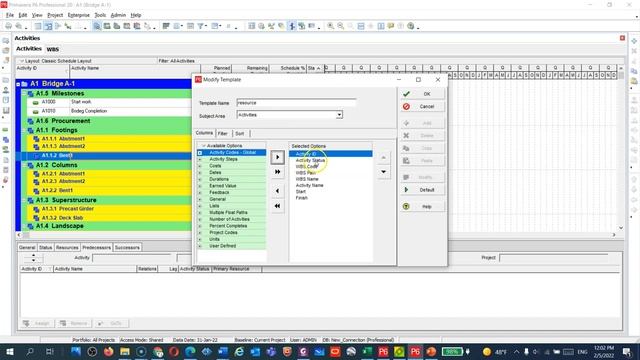Open Firefox from the taskbar
Image resolution: width=640 pixels, height=360 pixels.
pos(109,351)
